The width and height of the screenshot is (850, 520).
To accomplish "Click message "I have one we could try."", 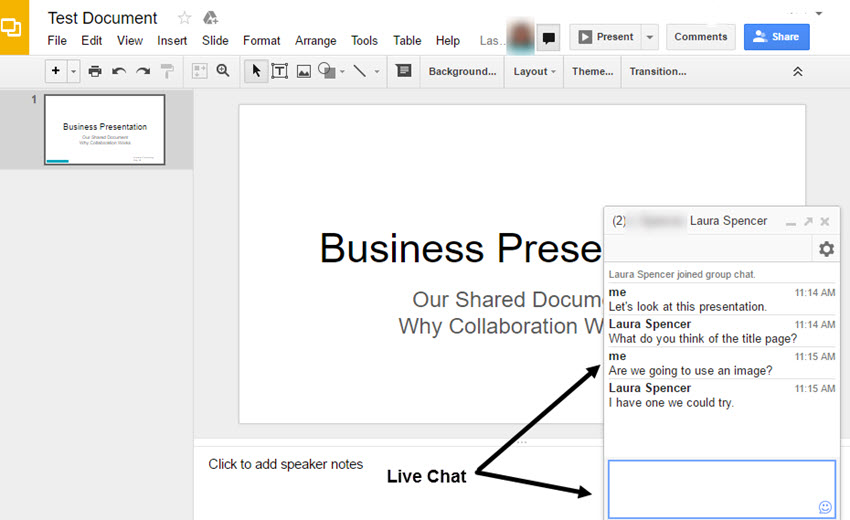I will [671, 403].
